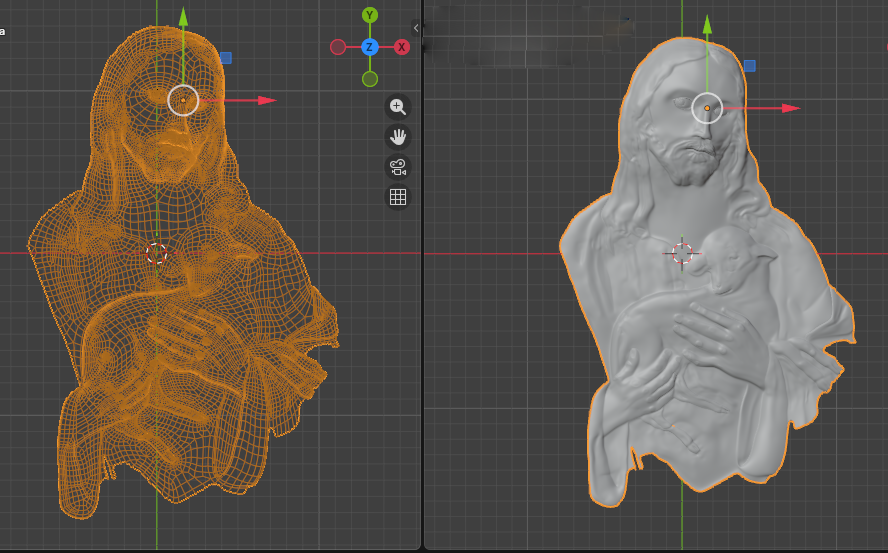Switch perspective/orthographic with the grid icon
Viewport: 888px width, 553px height.
click(397, 197)
